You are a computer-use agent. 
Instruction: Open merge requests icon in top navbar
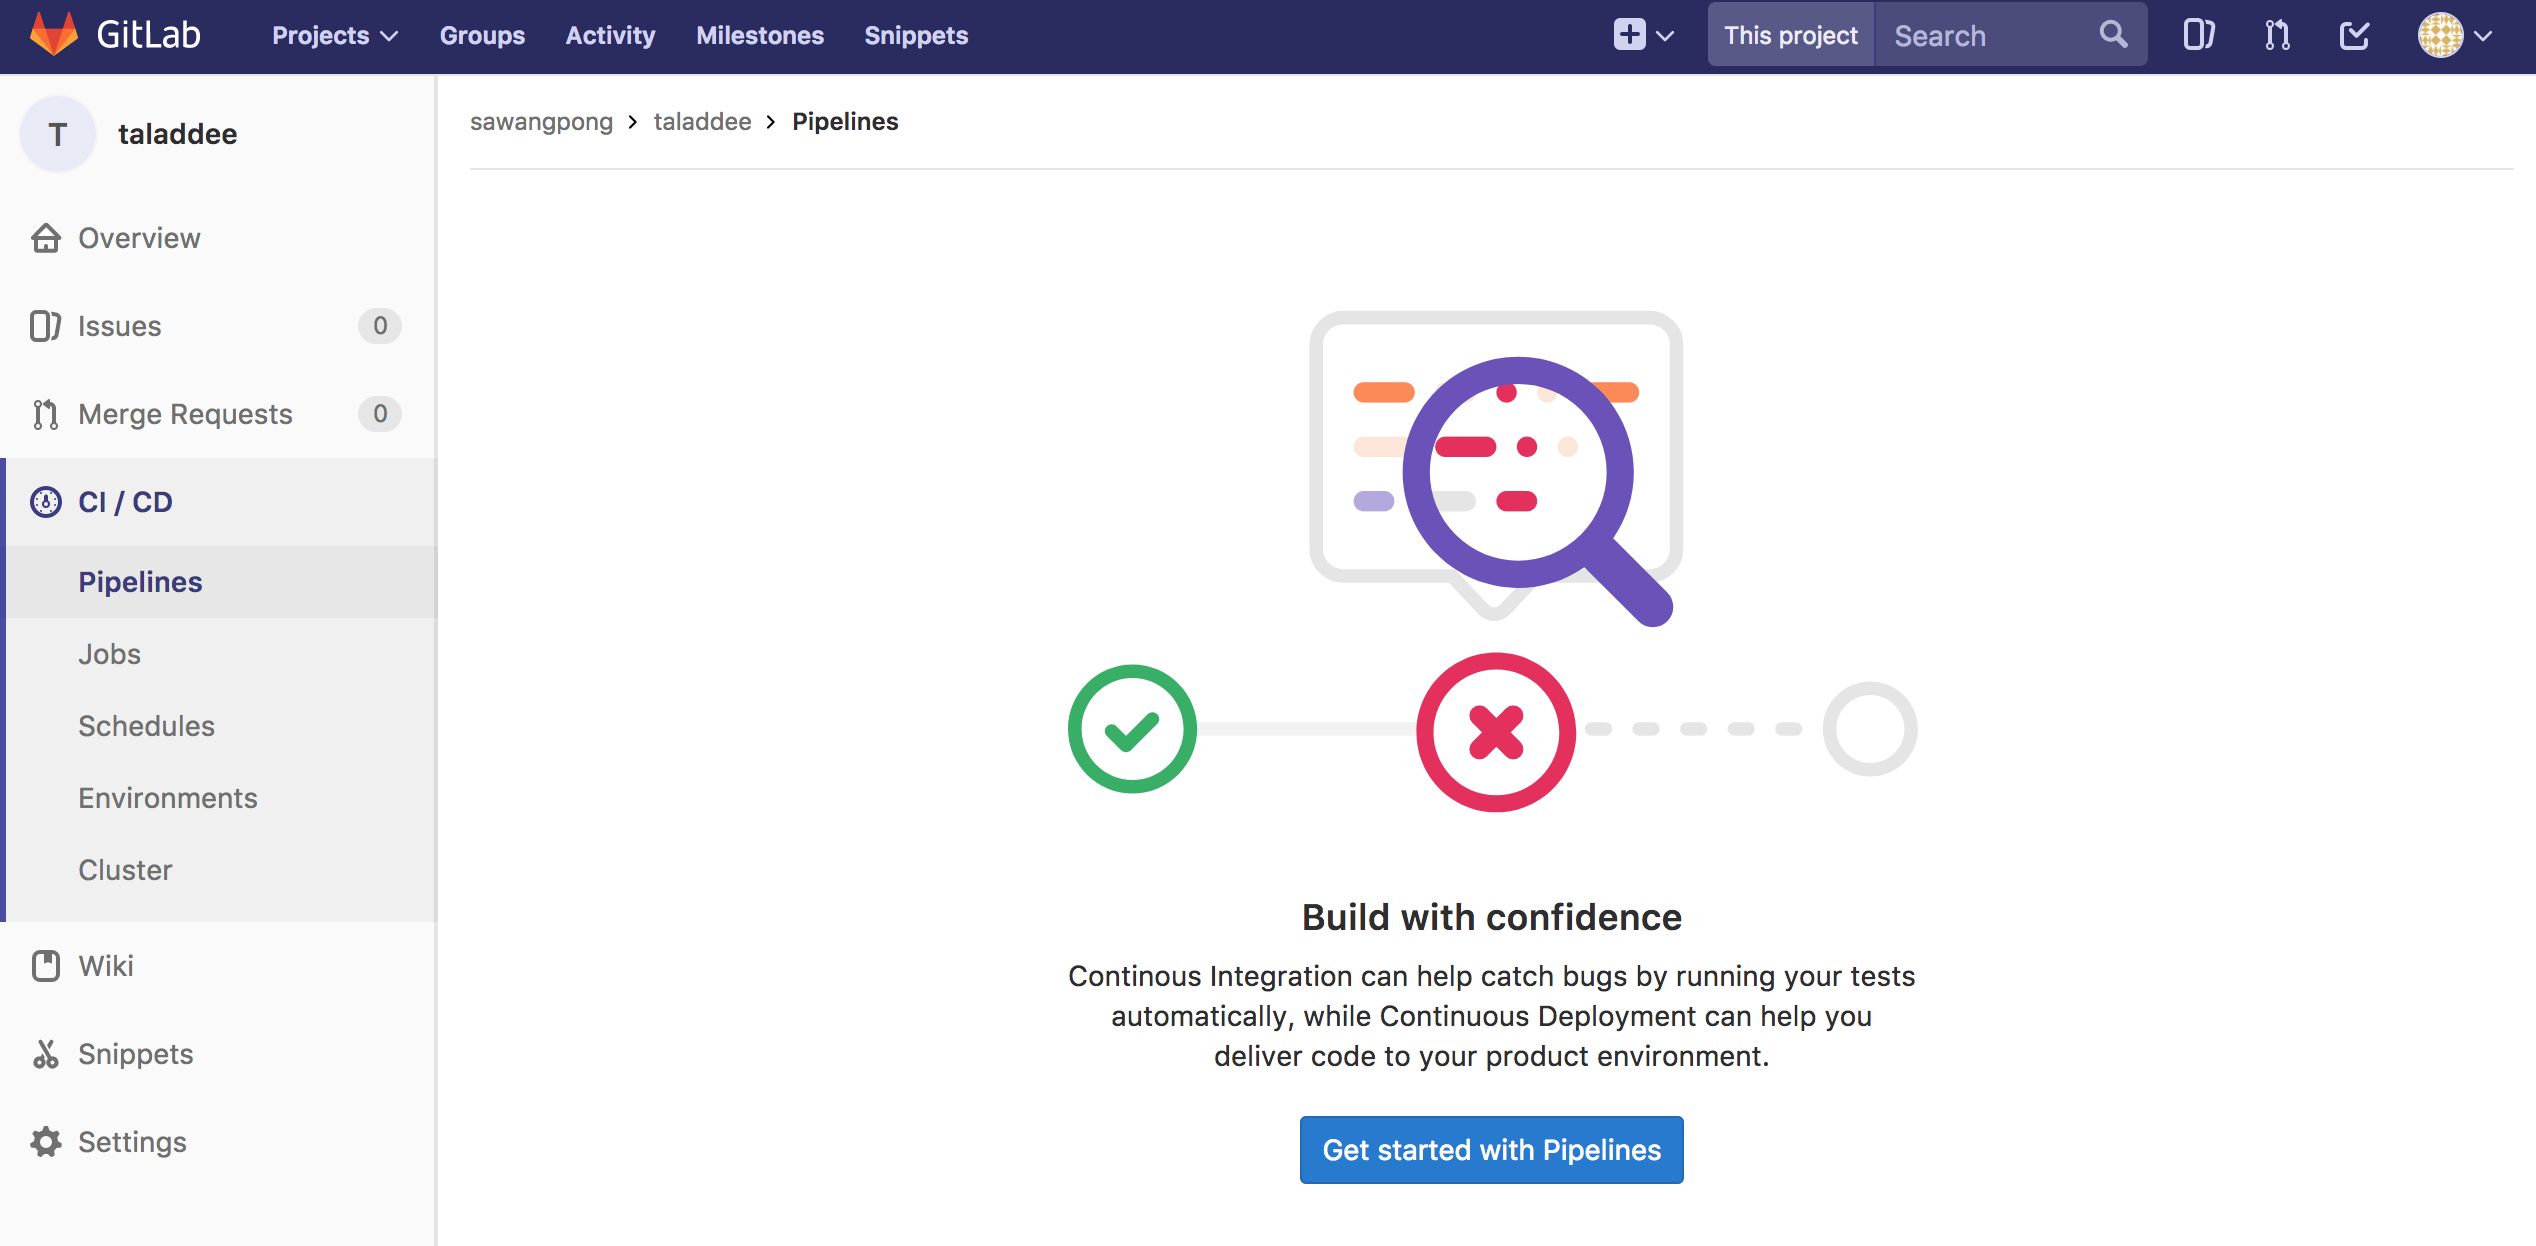pyautogui.click(x=2277, y=35)
